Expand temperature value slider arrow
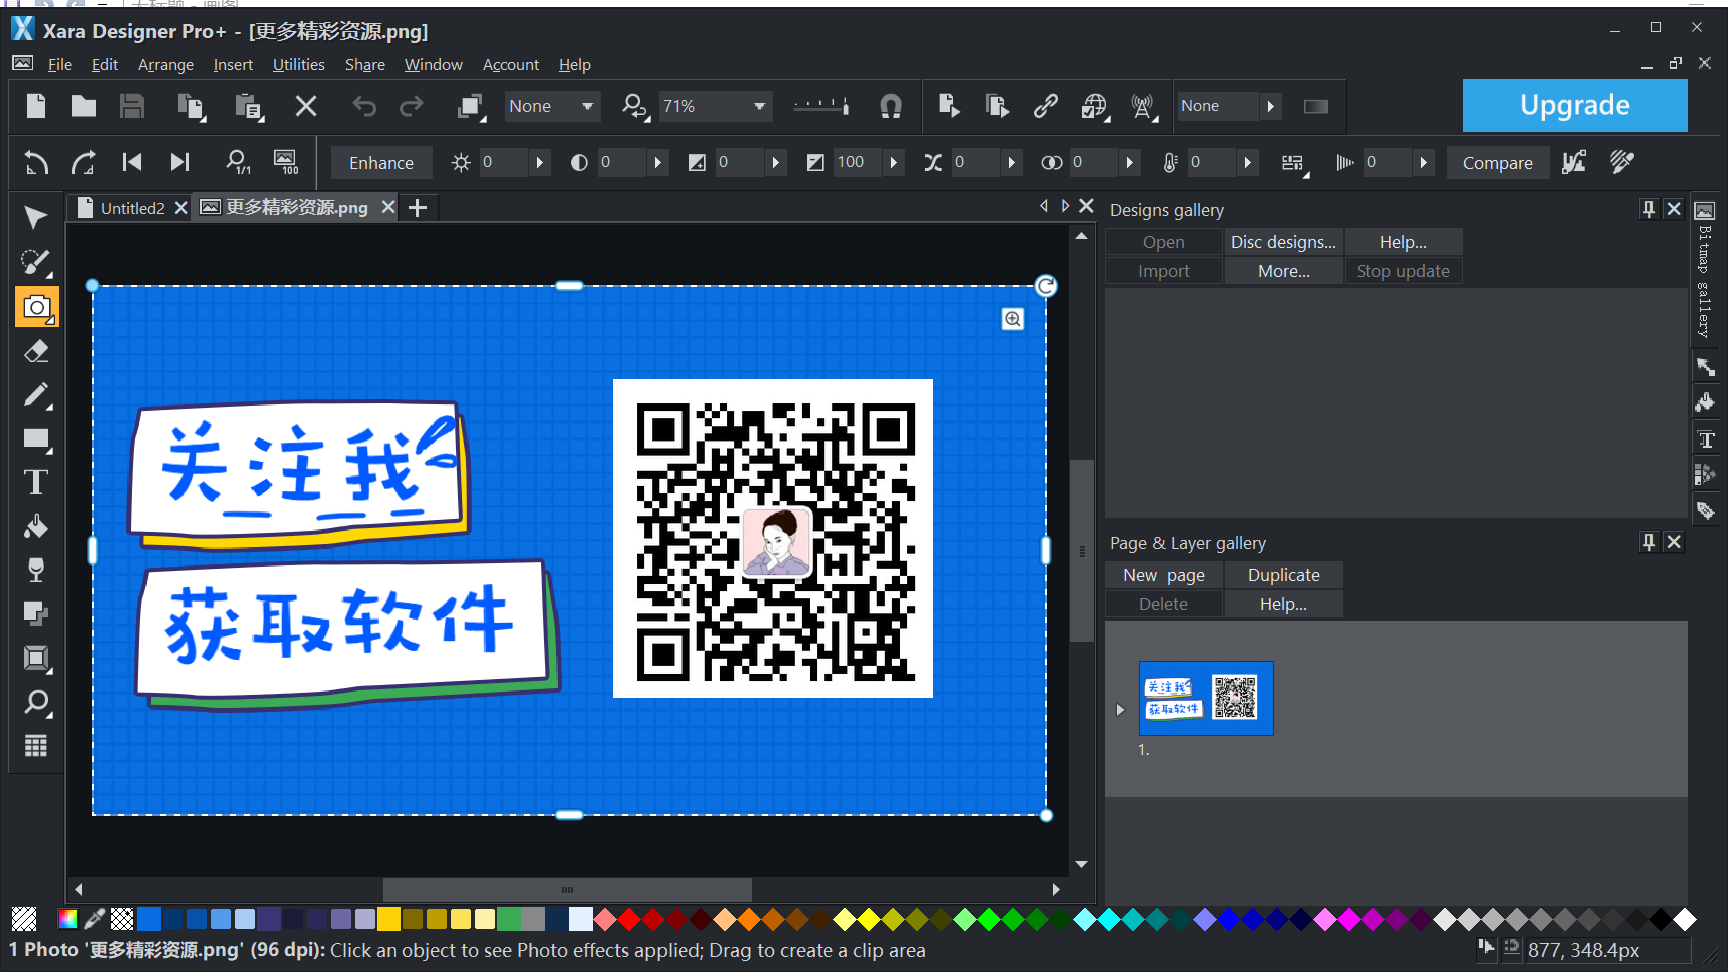The height and width of the screenshot is (972, 1728). tap(1247, 162)
